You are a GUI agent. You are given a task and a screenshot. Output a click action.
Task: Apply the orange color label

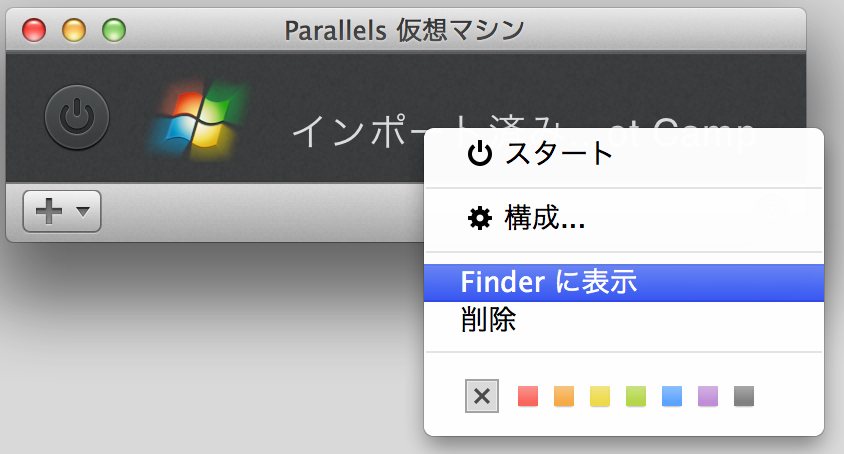pos(564,396)
